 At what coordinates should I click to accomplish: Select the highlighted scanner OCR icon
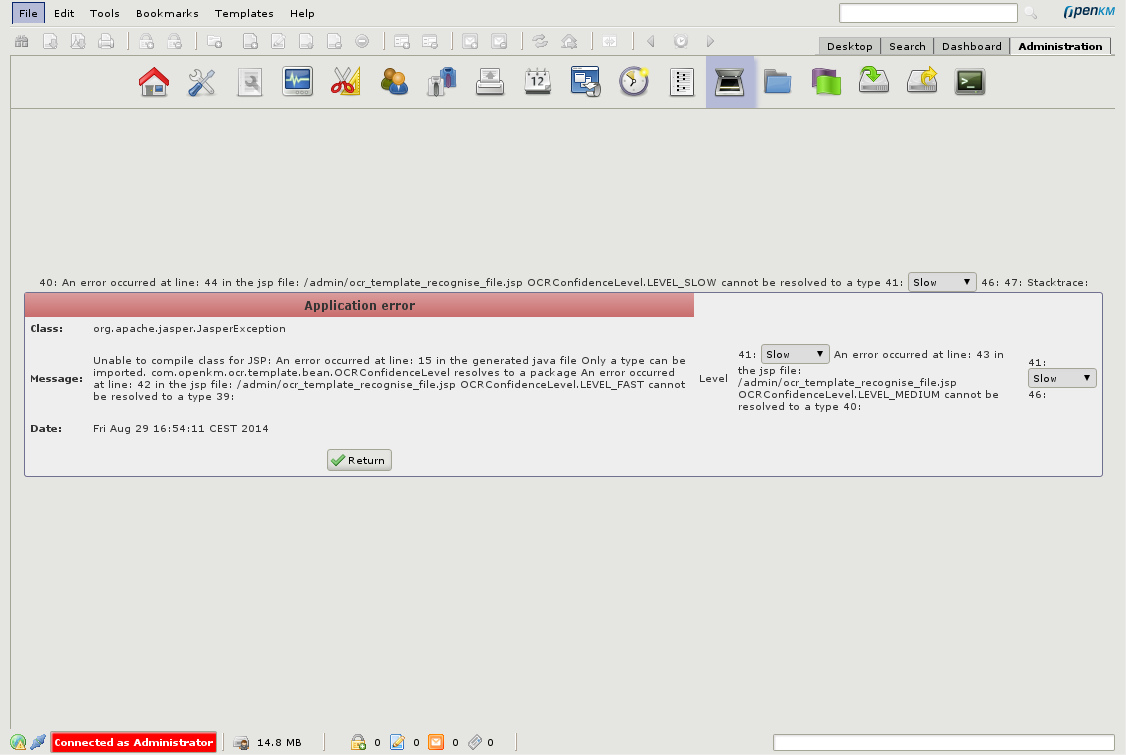click(x=730, y=82)
